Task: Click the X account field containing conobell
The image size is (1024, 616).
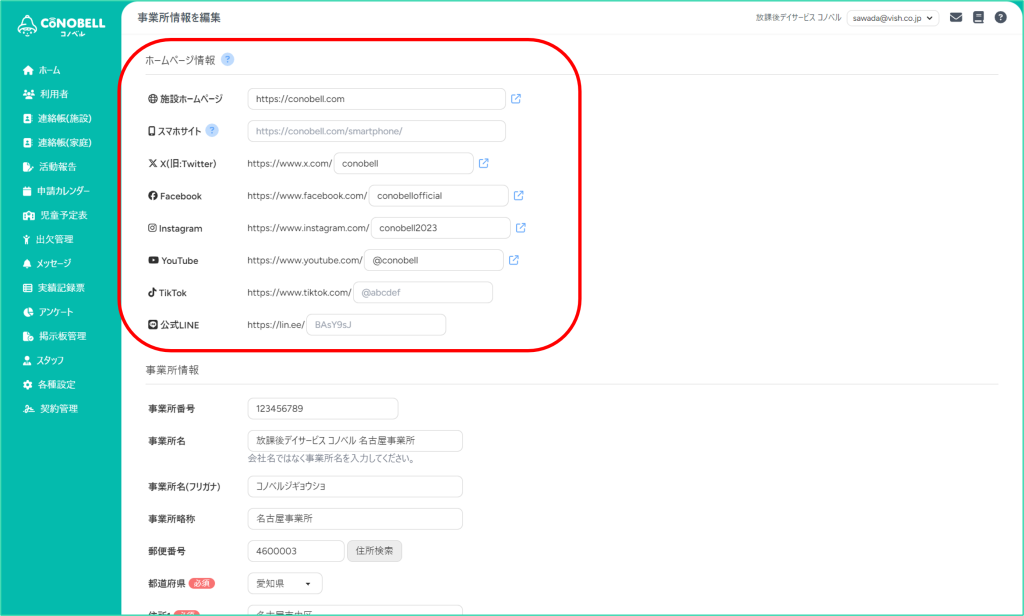Action: pyautogui.click(x=404, y=163)
